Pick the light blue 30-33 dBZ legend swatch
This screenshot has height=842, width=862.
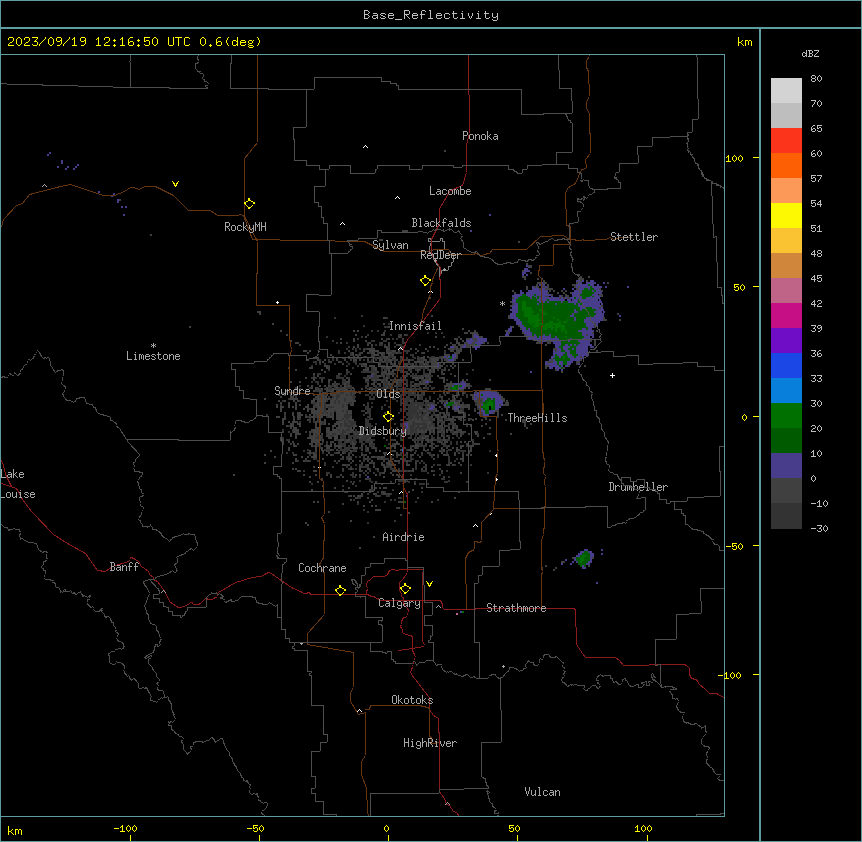[x=786, y=391]
